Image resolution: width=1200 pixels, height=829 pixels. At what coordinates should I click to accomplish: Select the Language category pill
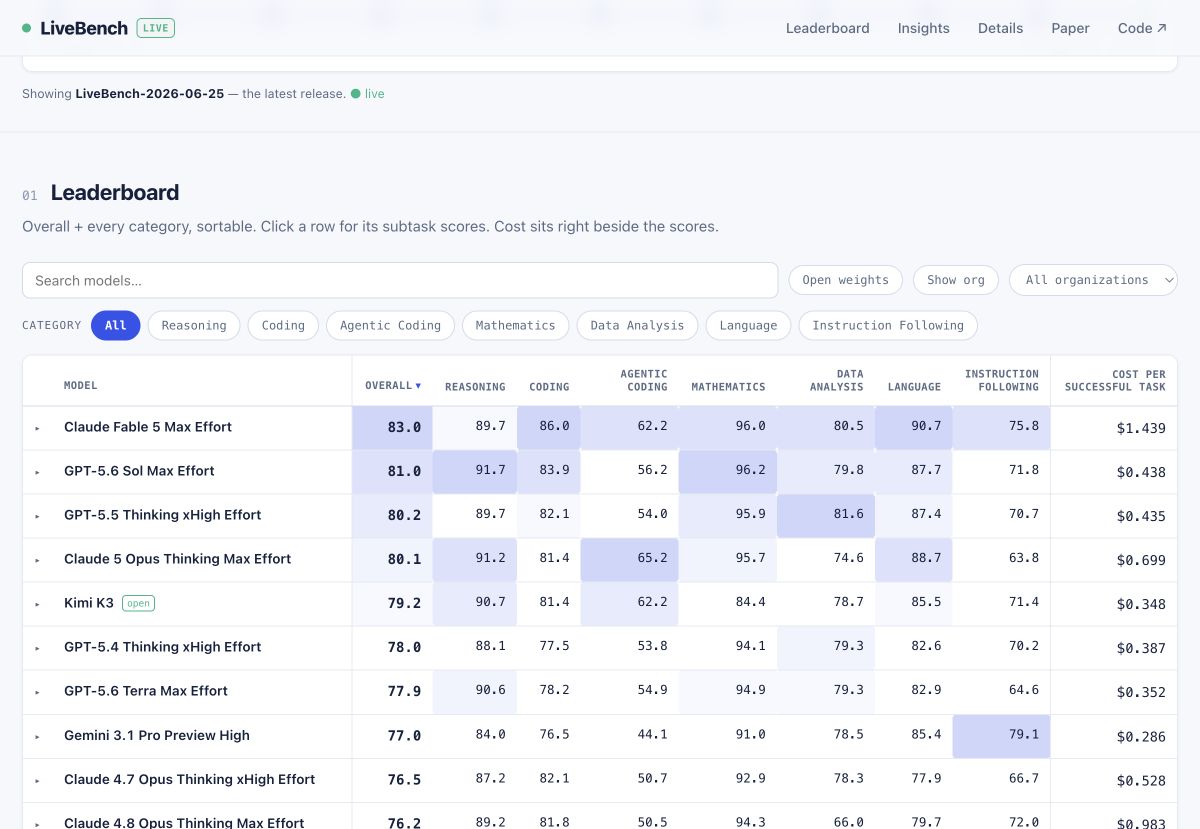[x=748, y=325]
